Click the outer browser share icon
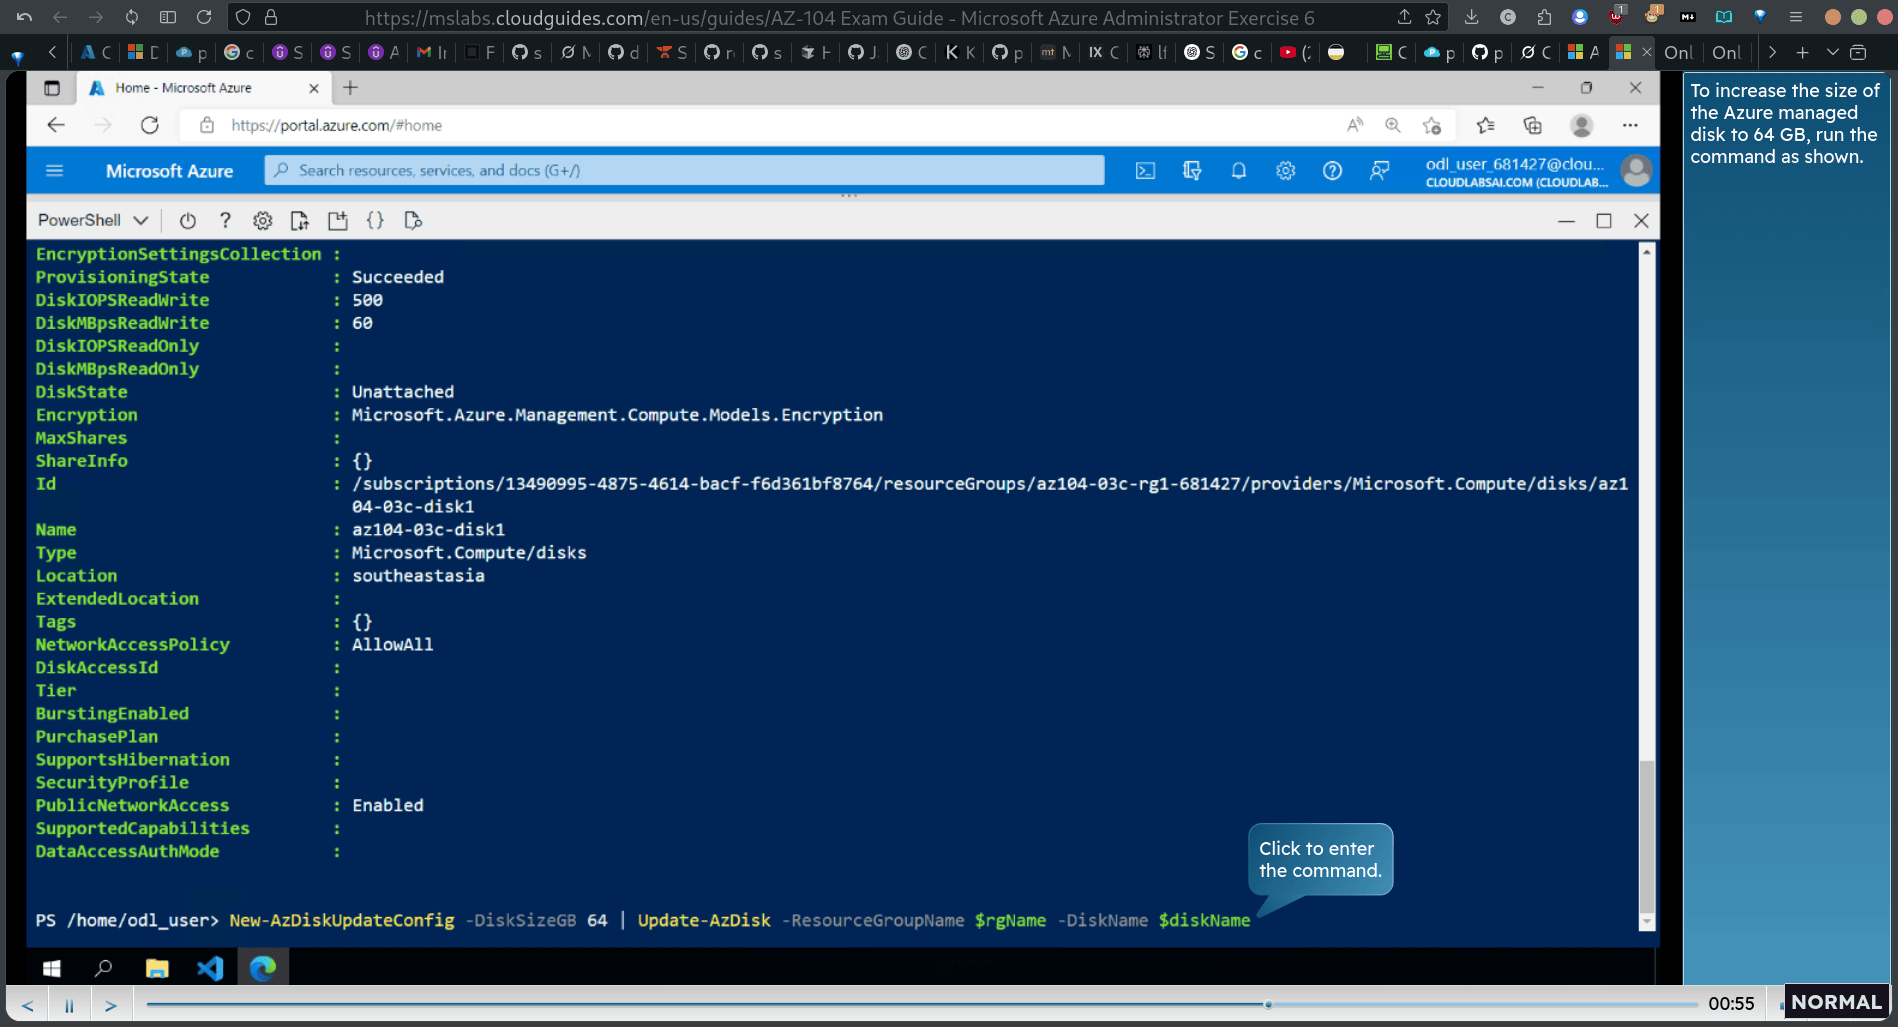The image size is (1898, 1027). (x=1404, y=17)
